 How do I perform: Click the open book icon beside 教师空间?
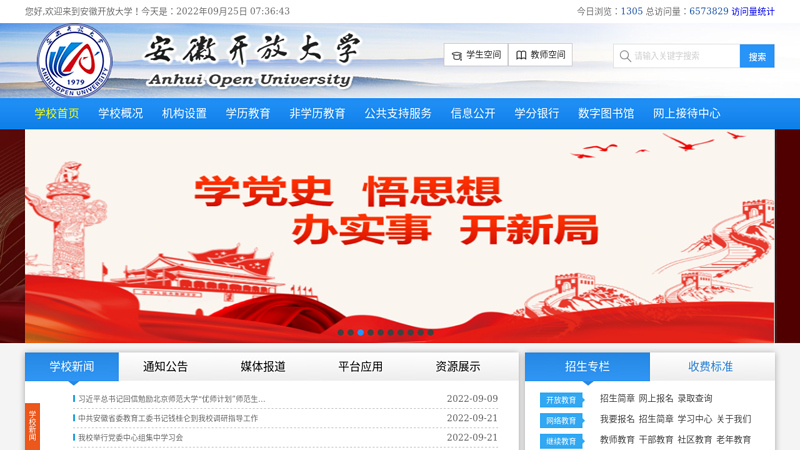pos(521,55)
